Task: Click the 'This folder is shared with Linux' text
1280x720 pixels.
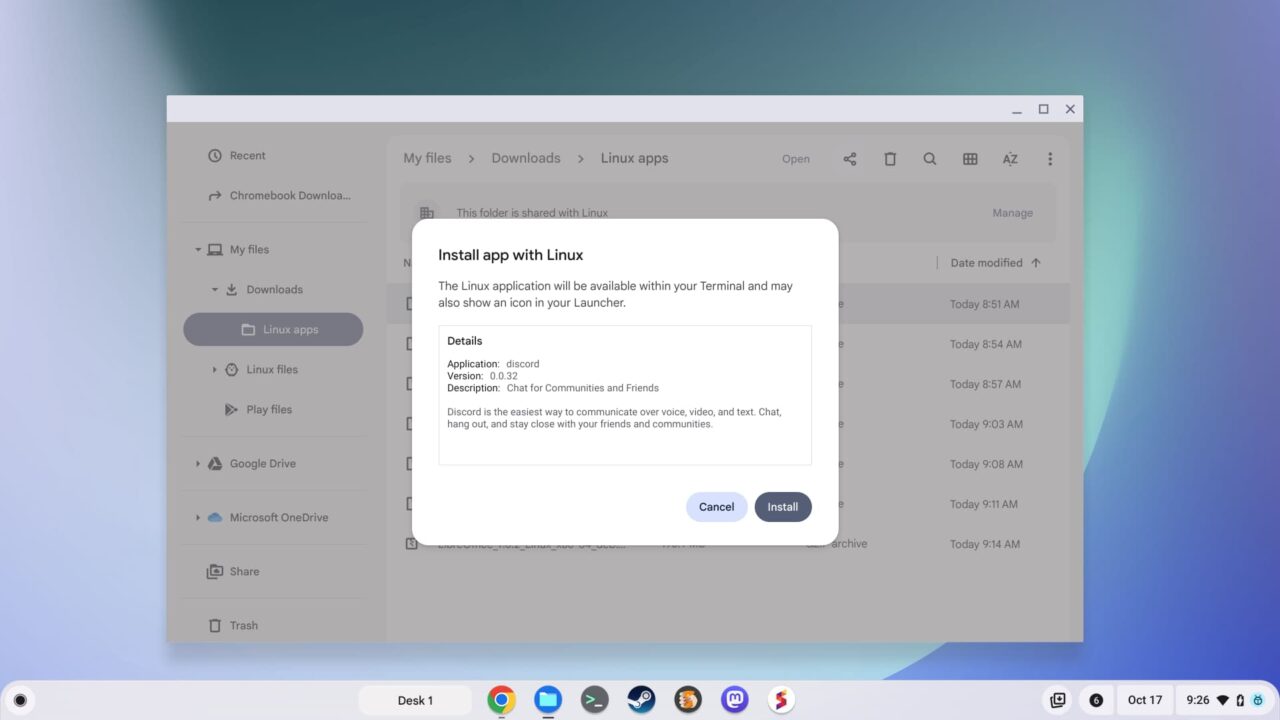Action: coord(532,213)
